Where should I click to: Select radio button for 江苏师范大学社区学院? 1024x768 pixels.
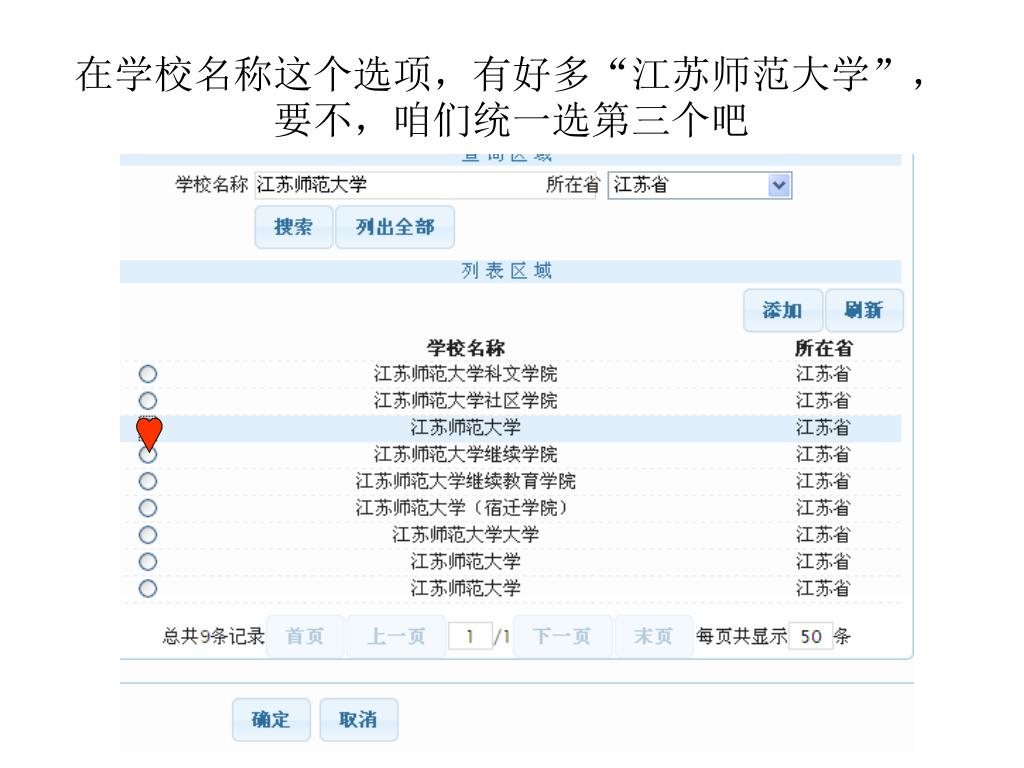(x=148, y=400)
